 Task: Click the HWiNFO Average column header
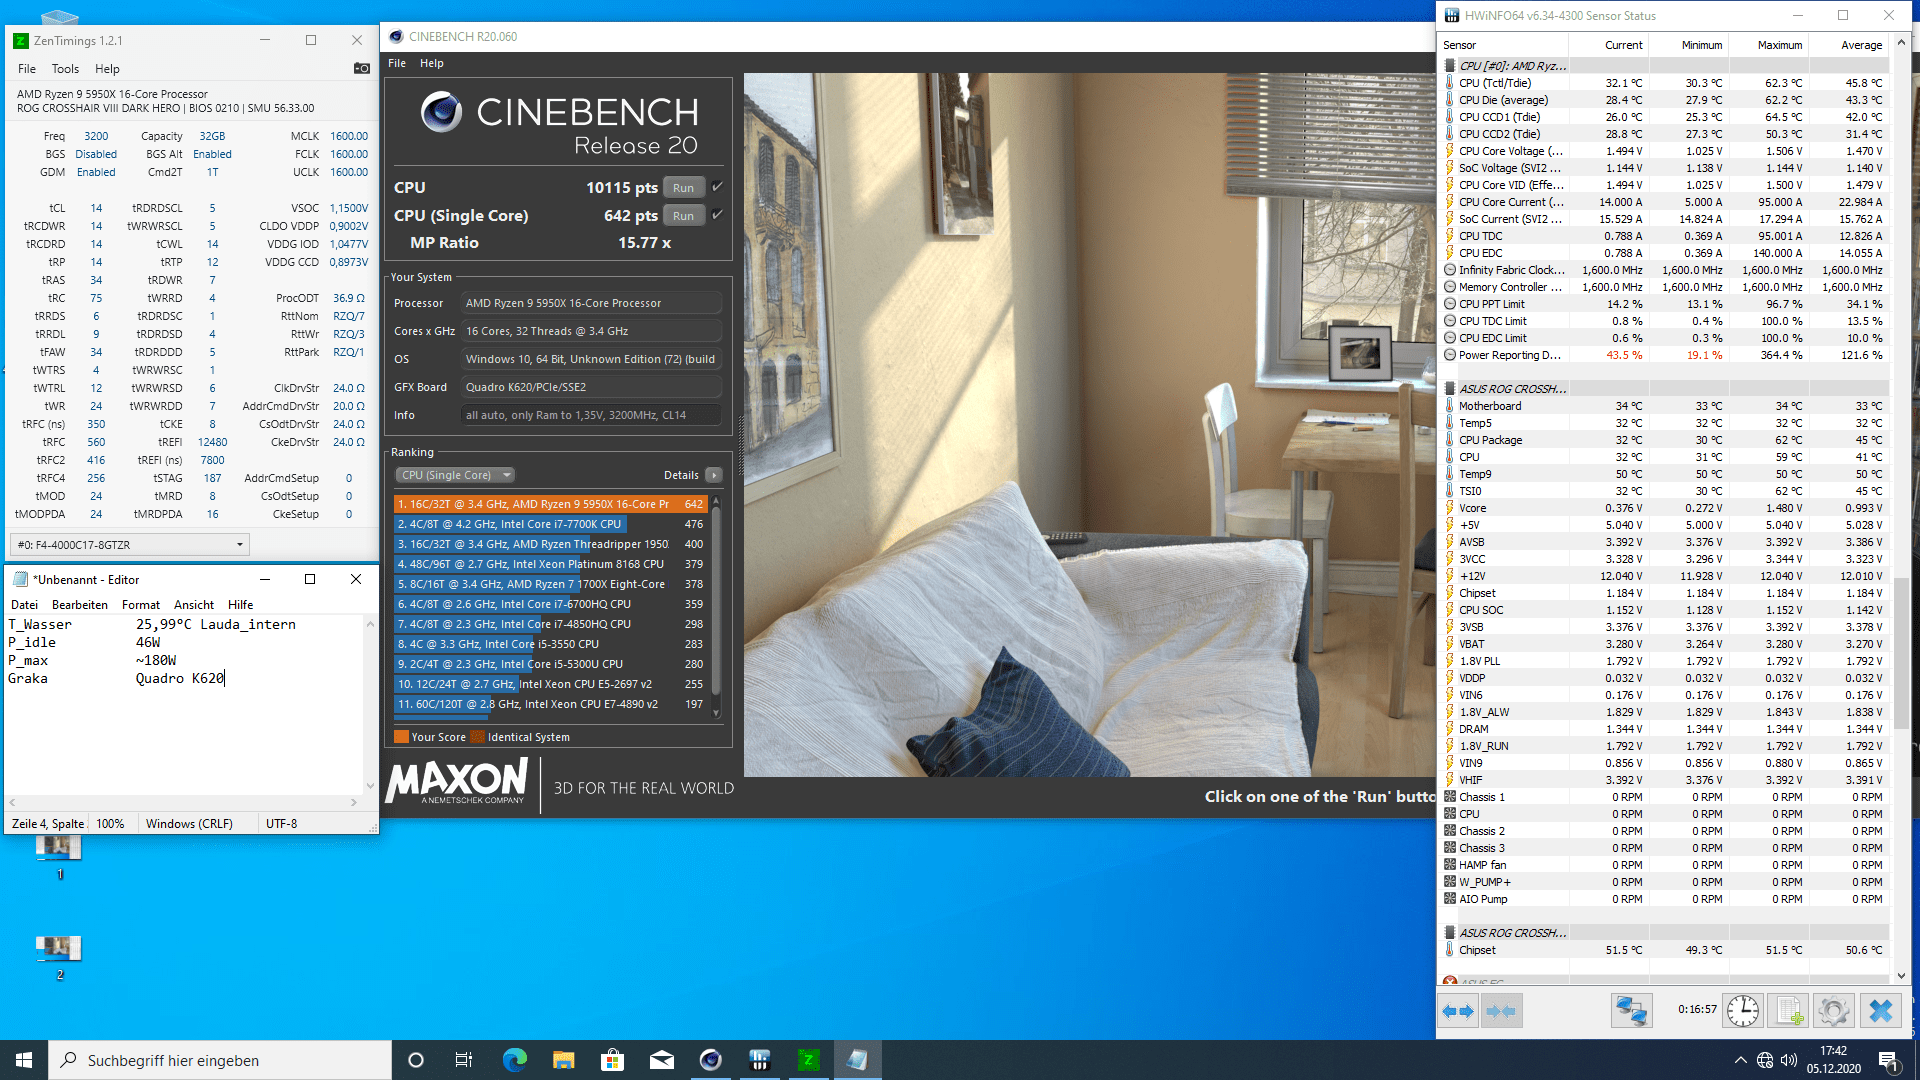pos(1848,45)
